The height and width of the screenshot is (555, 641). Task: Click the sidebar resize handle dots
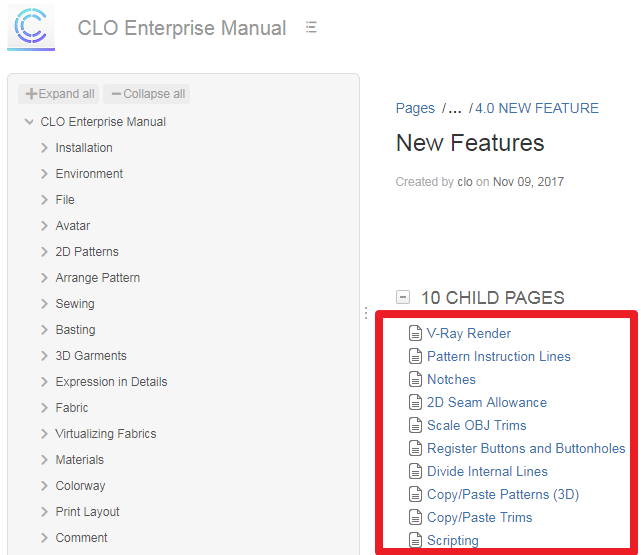[x=366, y=313]
